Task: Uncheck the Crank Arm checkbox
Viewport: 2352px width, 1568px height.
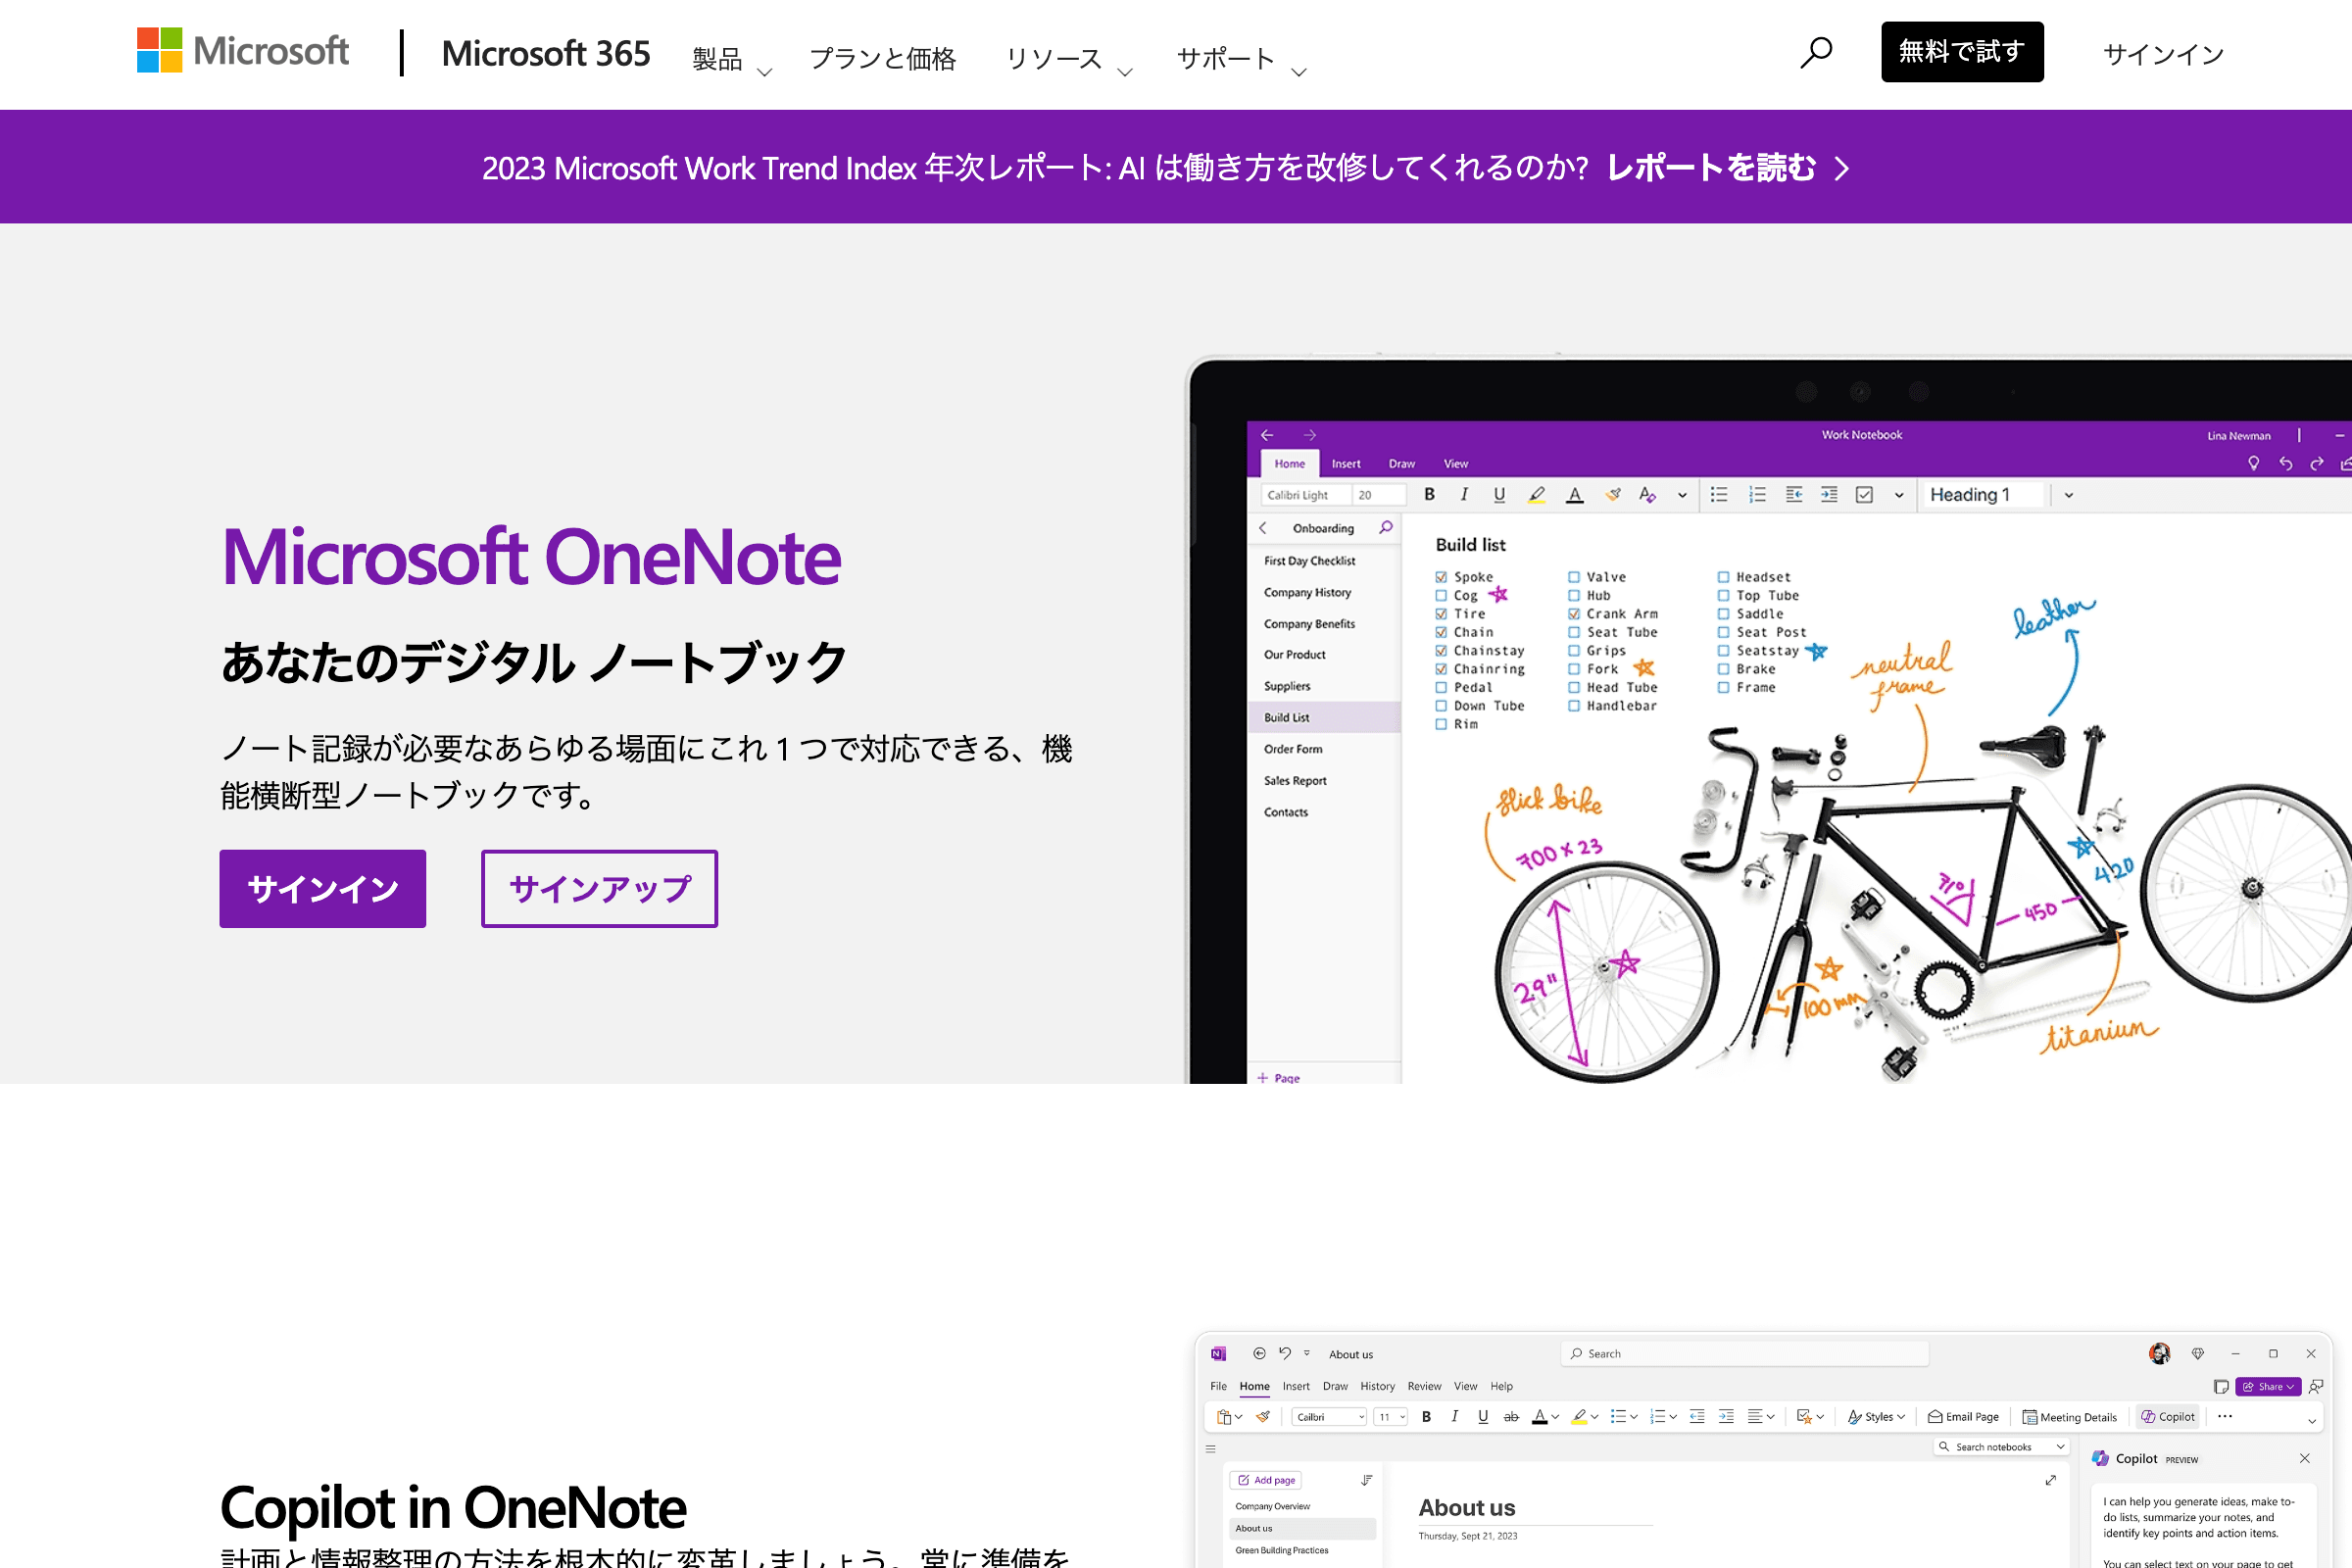Action: 1574,614
